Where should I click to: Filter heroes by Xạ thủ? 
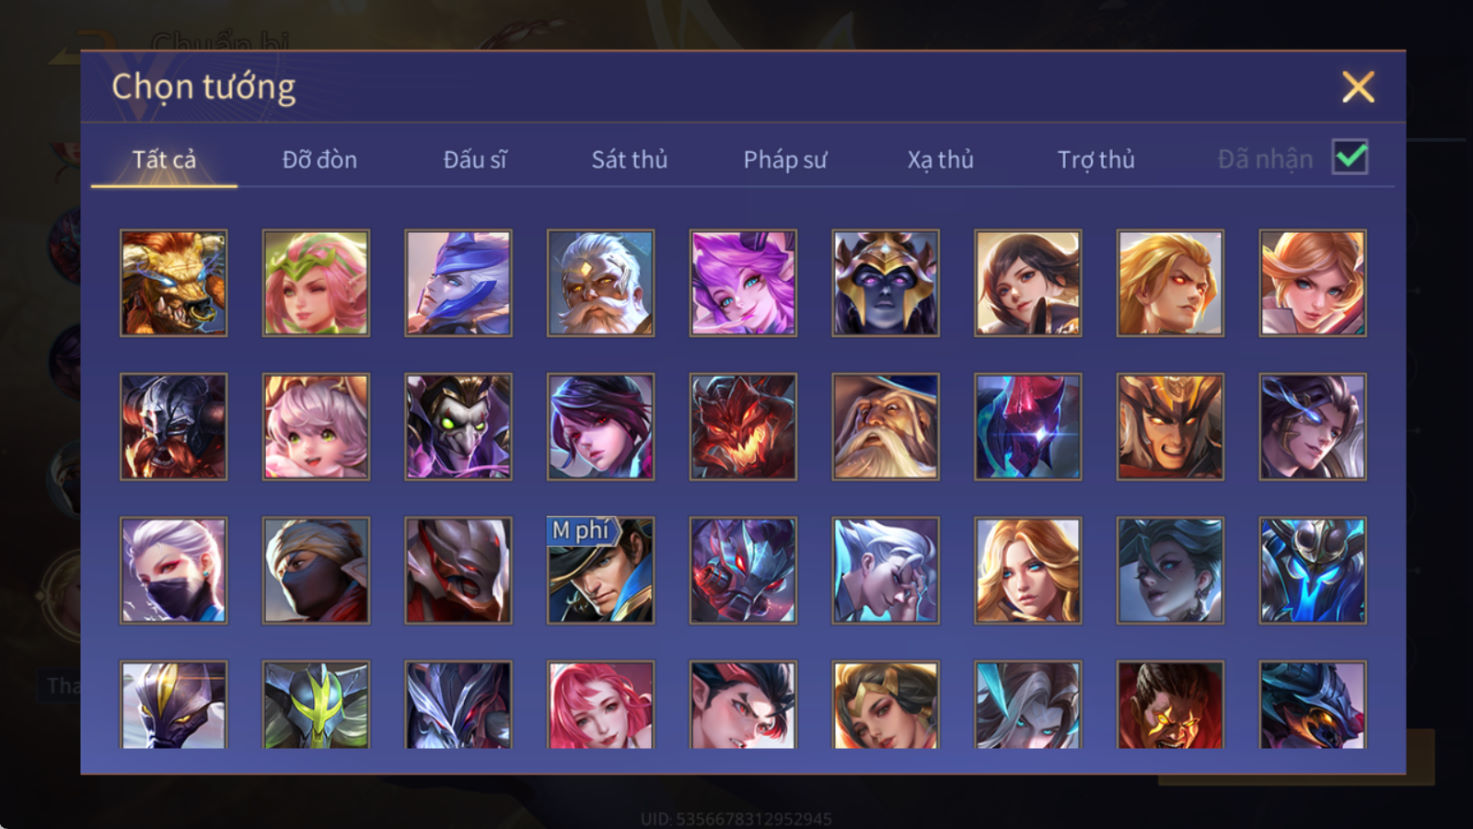pyautogui.click(x=940, y=159)
